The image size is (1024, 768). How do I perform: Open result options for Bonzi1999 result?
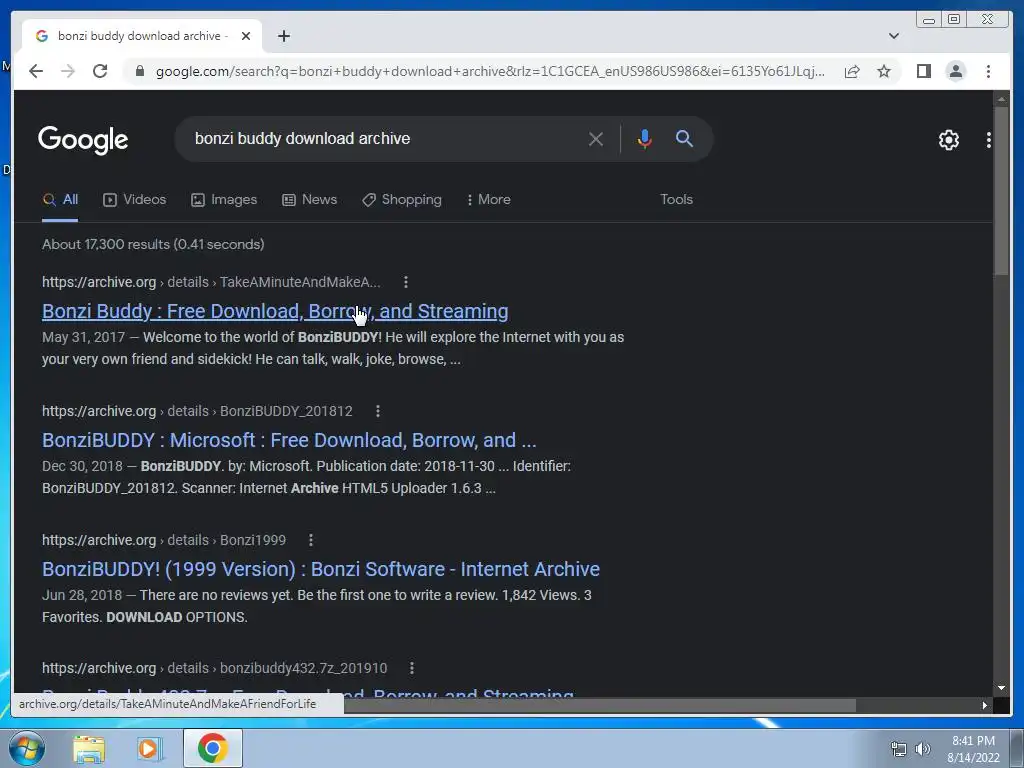311,541
